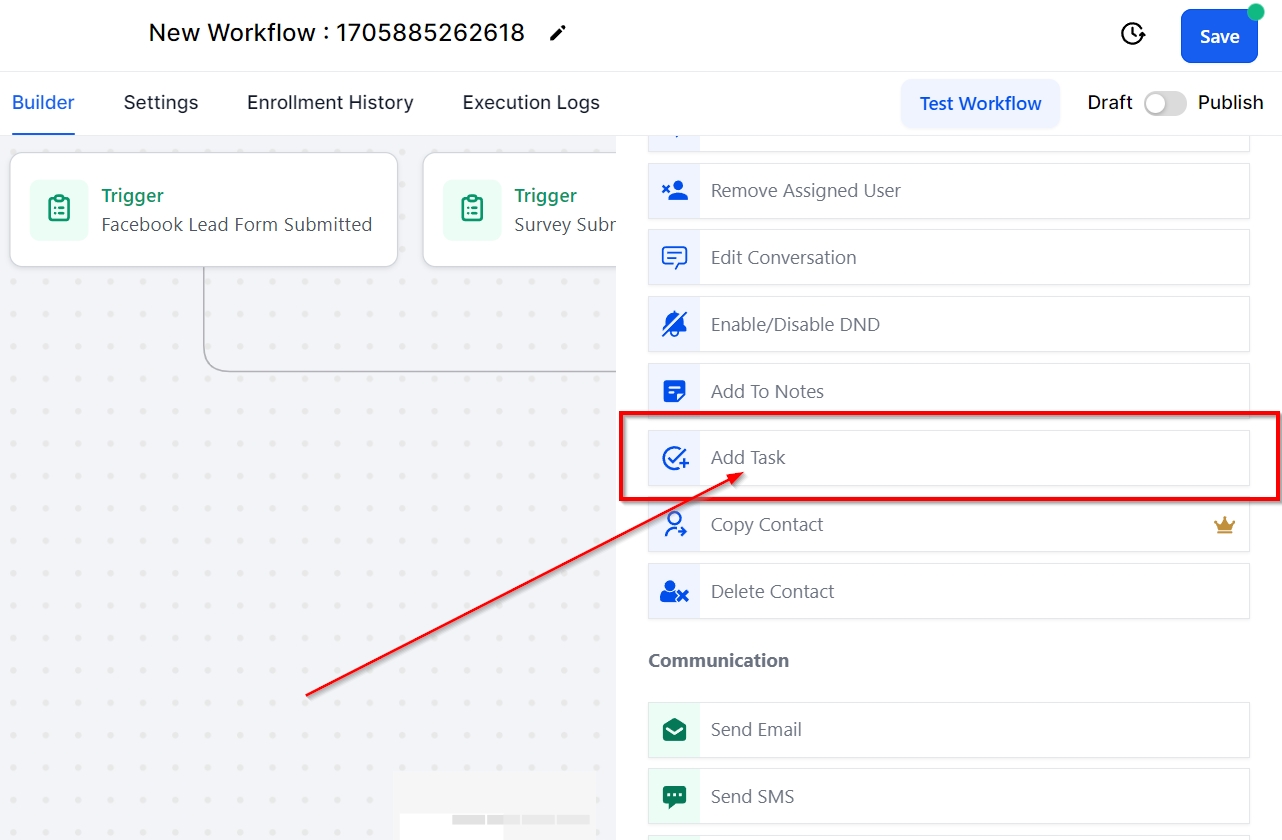Toggle the Draft/Publish switch
1282x840 pixels.
pyautogui.click(x=1165, y=103)
